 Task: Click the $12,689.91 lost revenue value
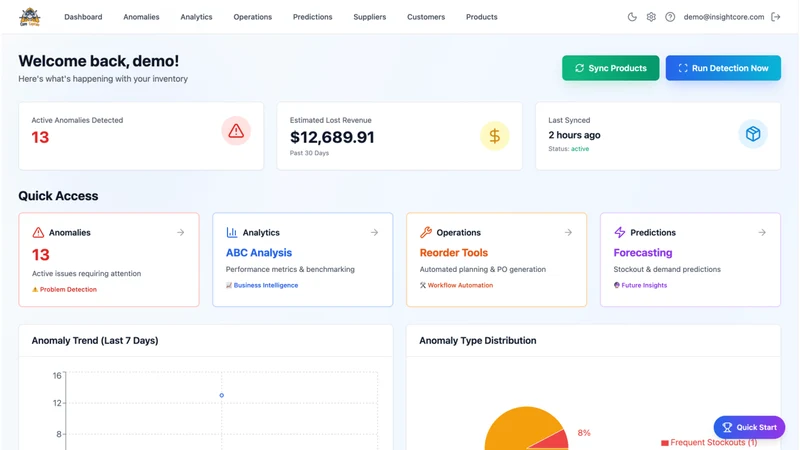(332, 137)
